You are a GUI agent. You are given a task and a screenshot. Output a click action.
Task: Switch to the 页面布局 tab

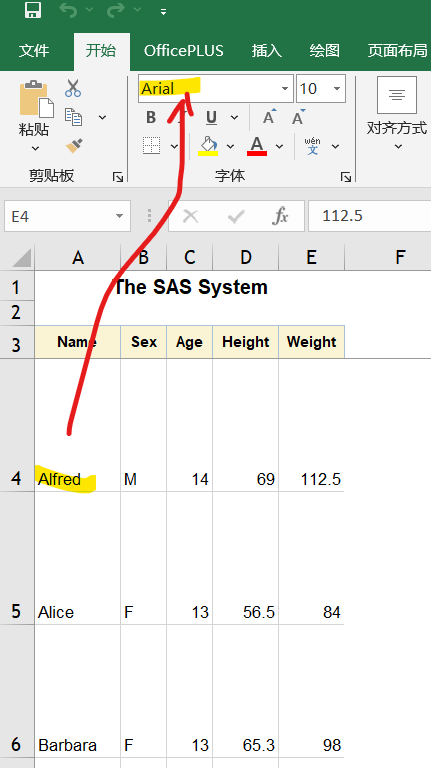coord(398,50)
